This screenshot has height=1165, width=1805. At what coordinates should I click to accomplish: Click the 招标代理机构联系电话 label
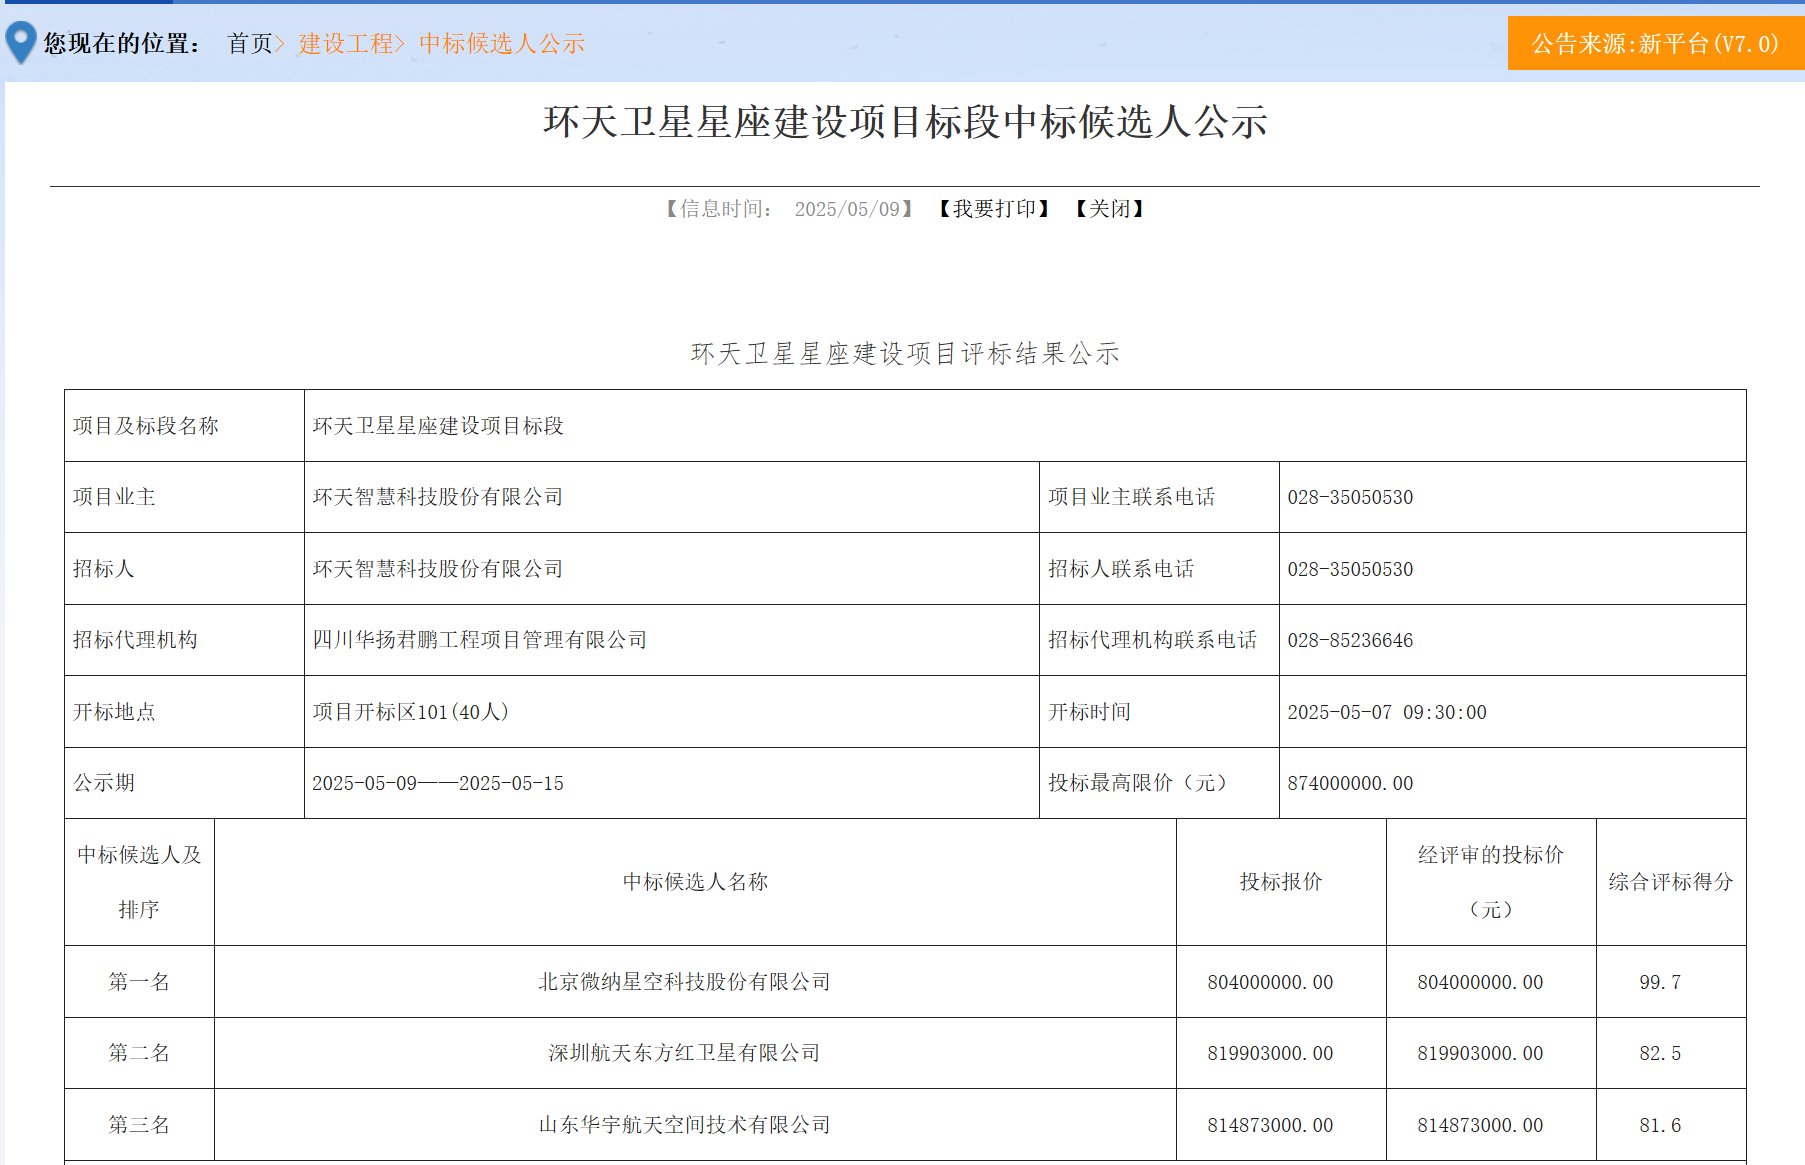coord(1152,640)
